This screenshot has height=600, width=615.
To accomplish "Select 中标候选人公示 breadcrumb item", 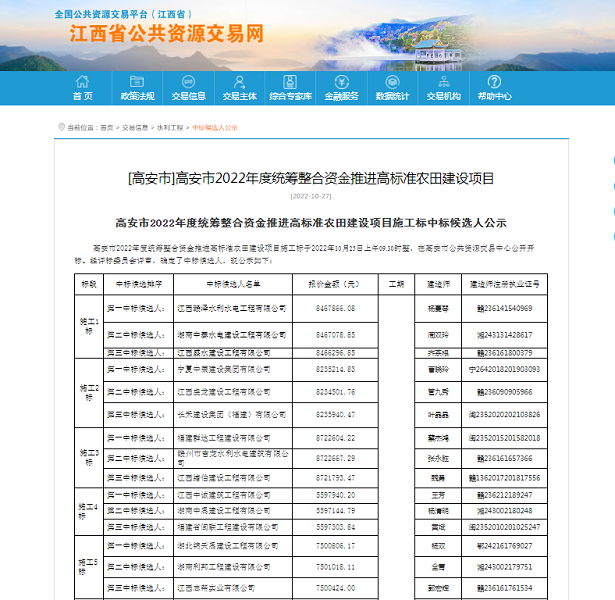I will 215,128.
